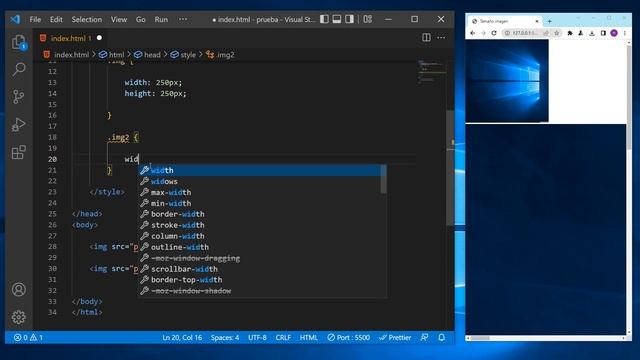Select the border-top-width suggestion

pos(260,280)
